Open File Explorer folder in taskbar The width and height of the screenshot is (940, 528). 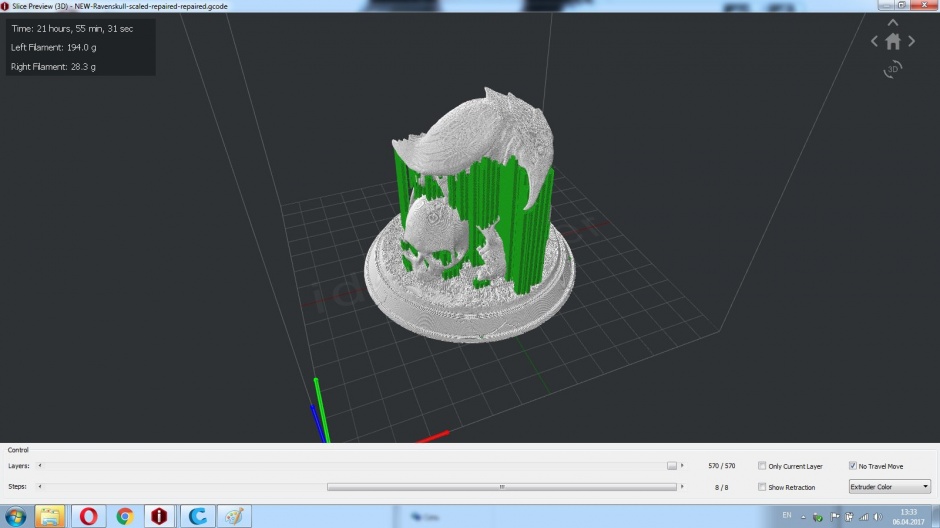point(50,516)
